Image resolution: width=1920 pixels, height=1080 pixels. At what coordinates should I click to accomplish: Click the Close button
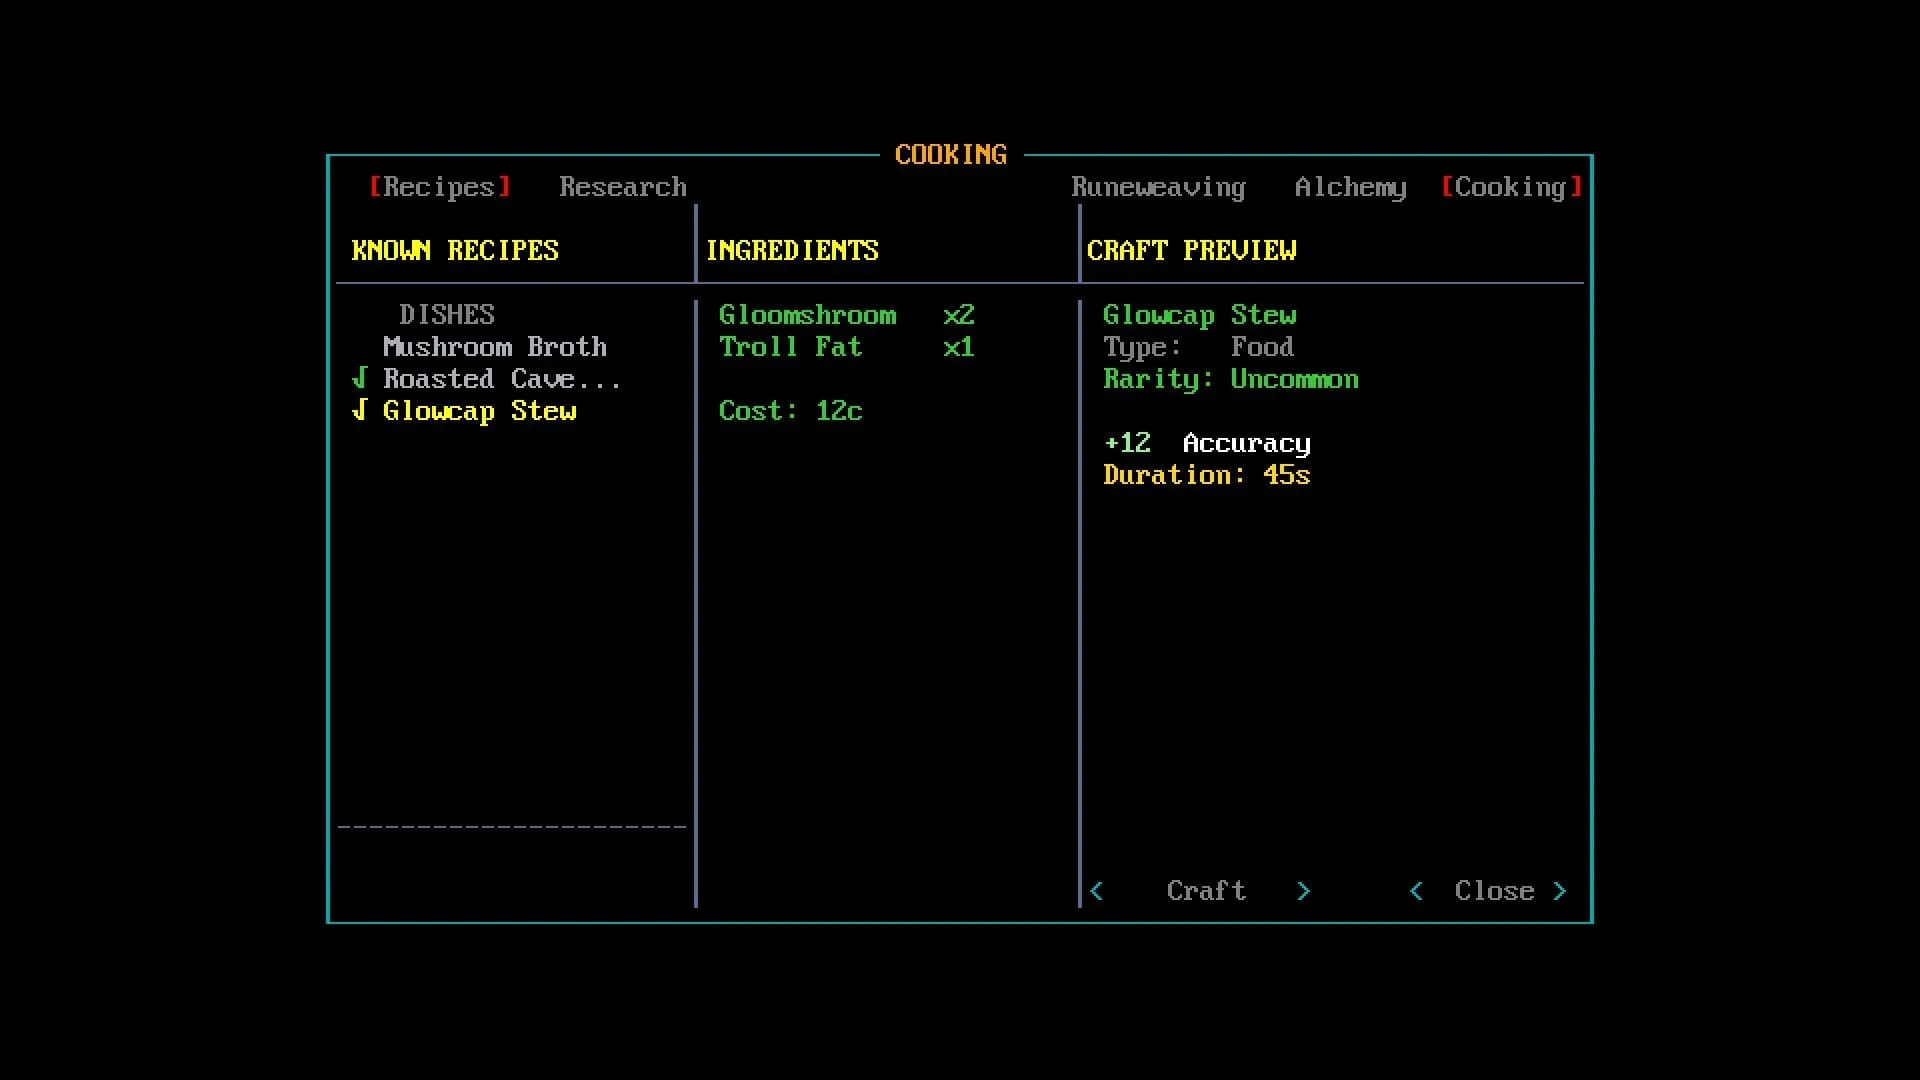(1494, 890)
